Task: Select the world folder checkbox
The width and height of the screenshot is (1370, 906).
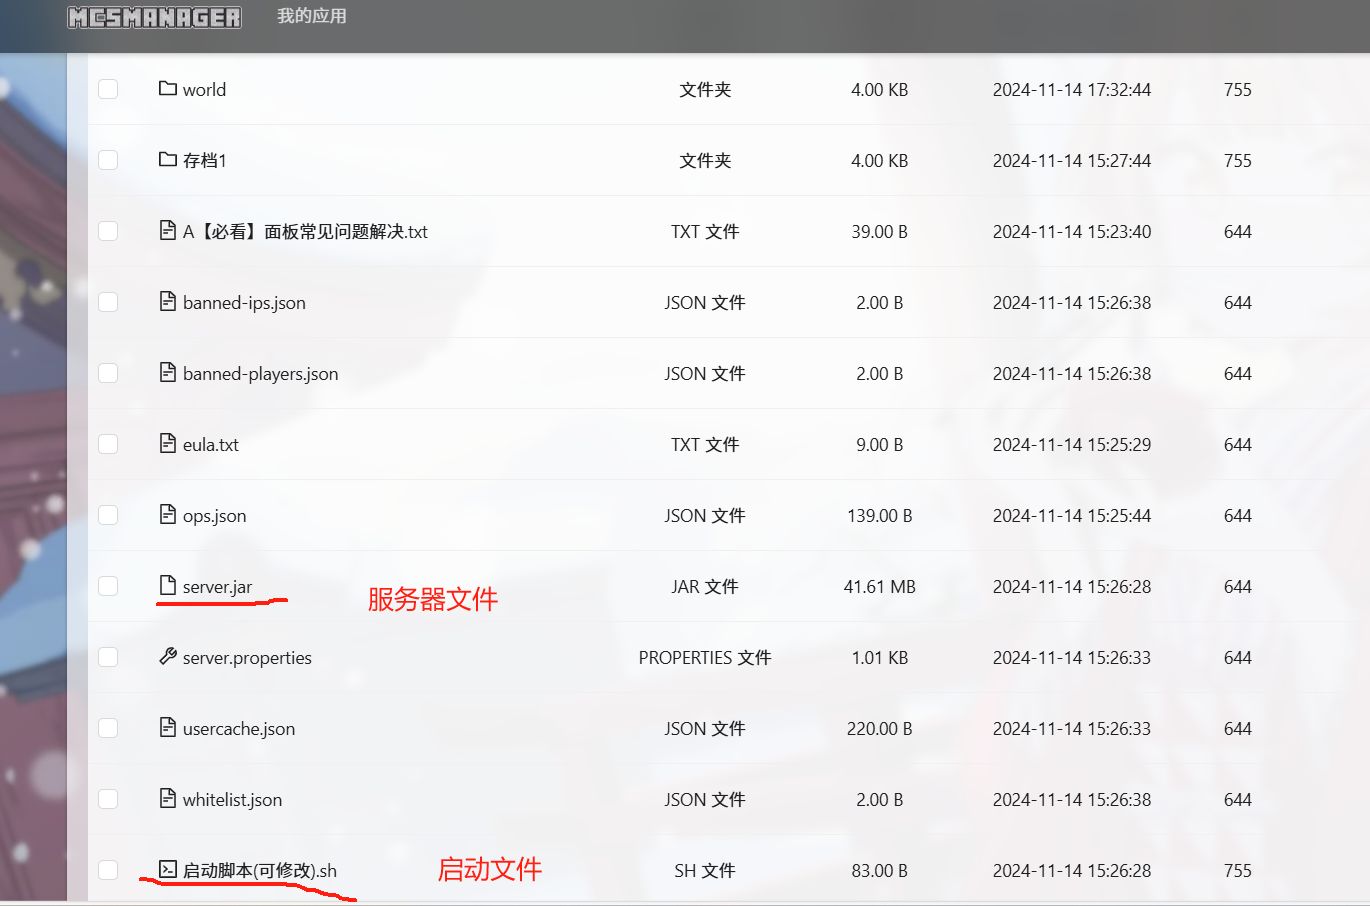Action: (108, 89)
